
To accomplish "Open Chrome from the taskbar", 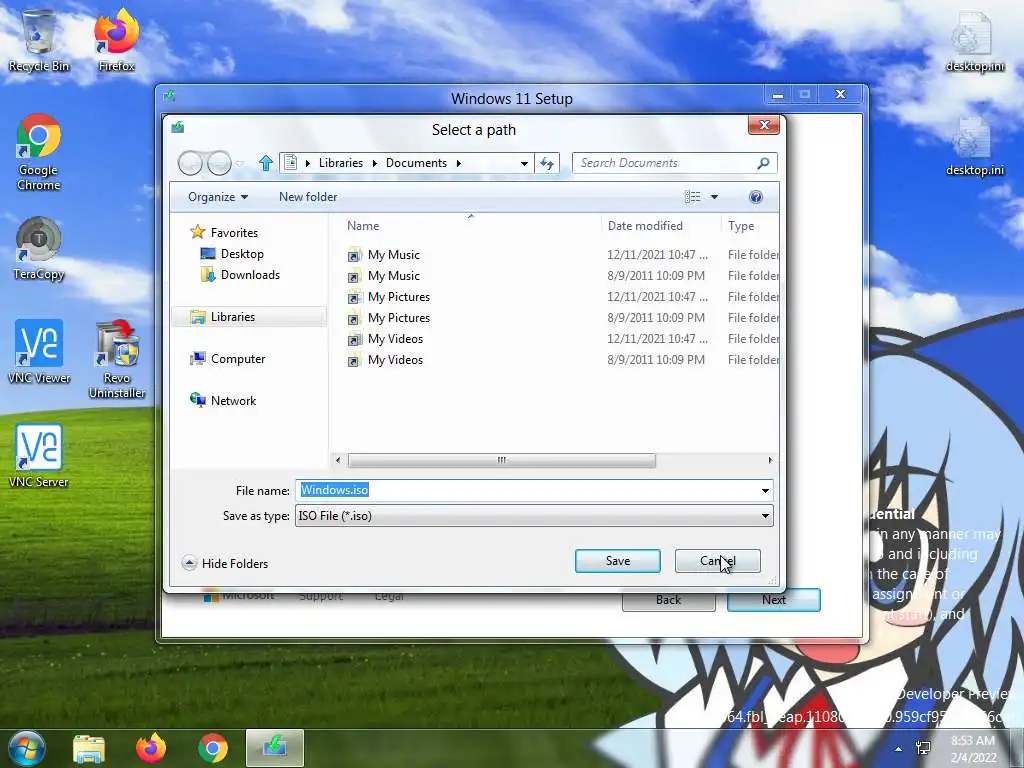I will tap(213, 748).
